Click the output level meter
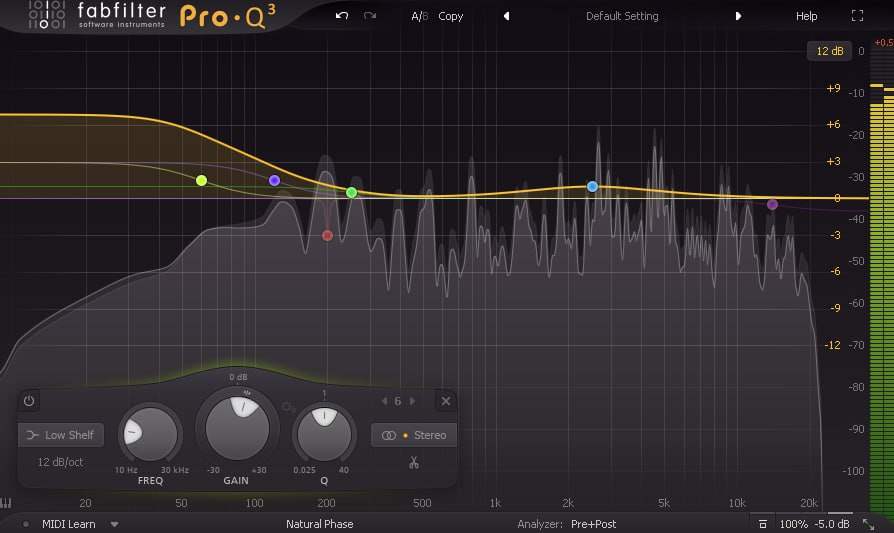This screenshot has height=533, width=894. (x=881, y=296)
